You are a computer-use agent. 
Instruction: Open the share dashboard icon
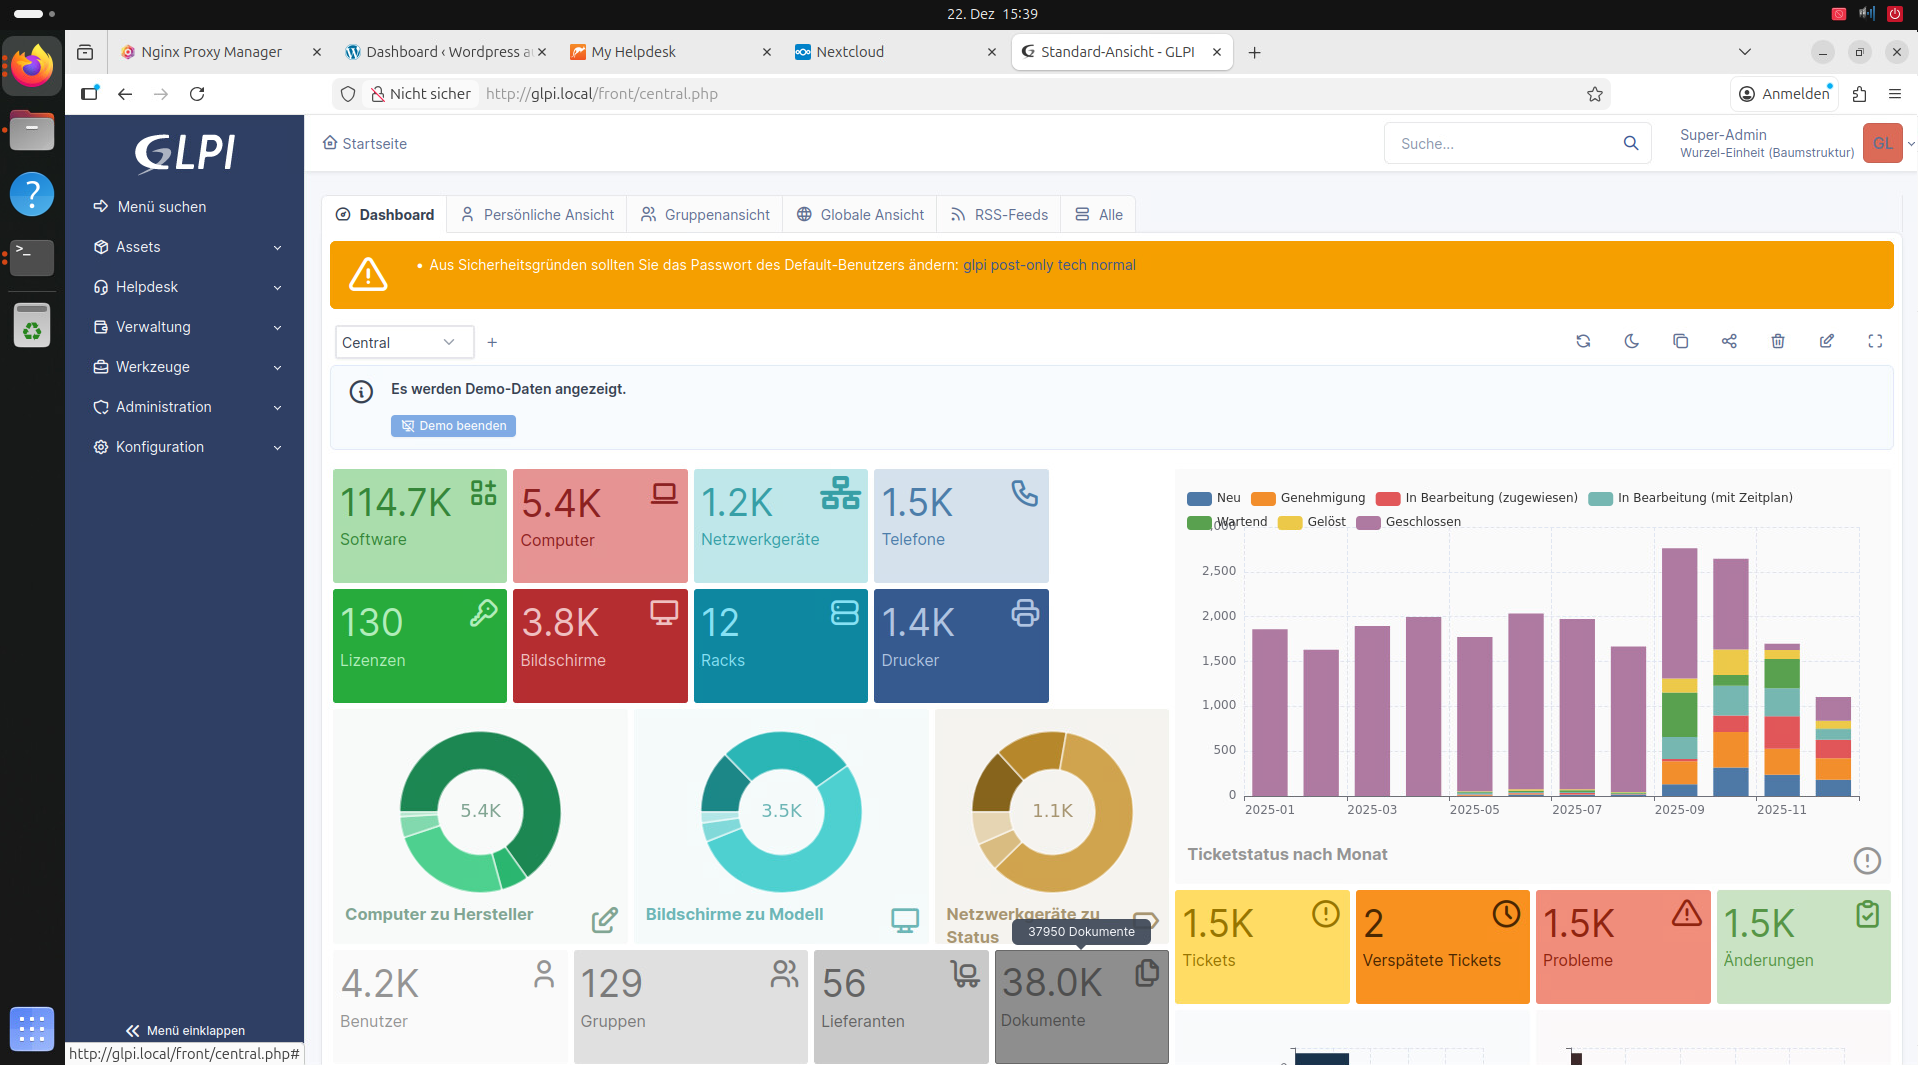coord(1729,341)
